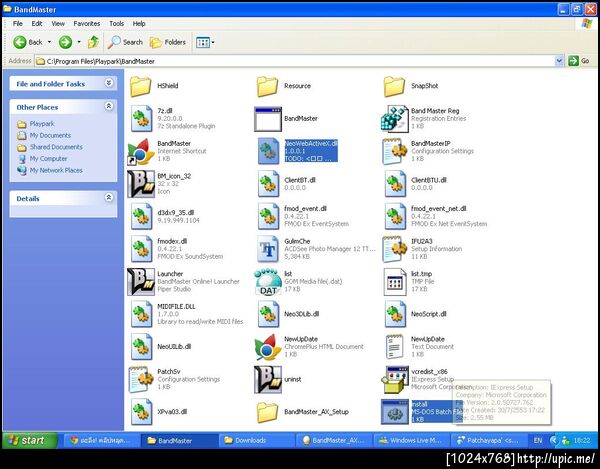Image resolution: width=600 pixels, height=469 pixels.
Task: Open the File menu
Action: [x=18, y=23]
